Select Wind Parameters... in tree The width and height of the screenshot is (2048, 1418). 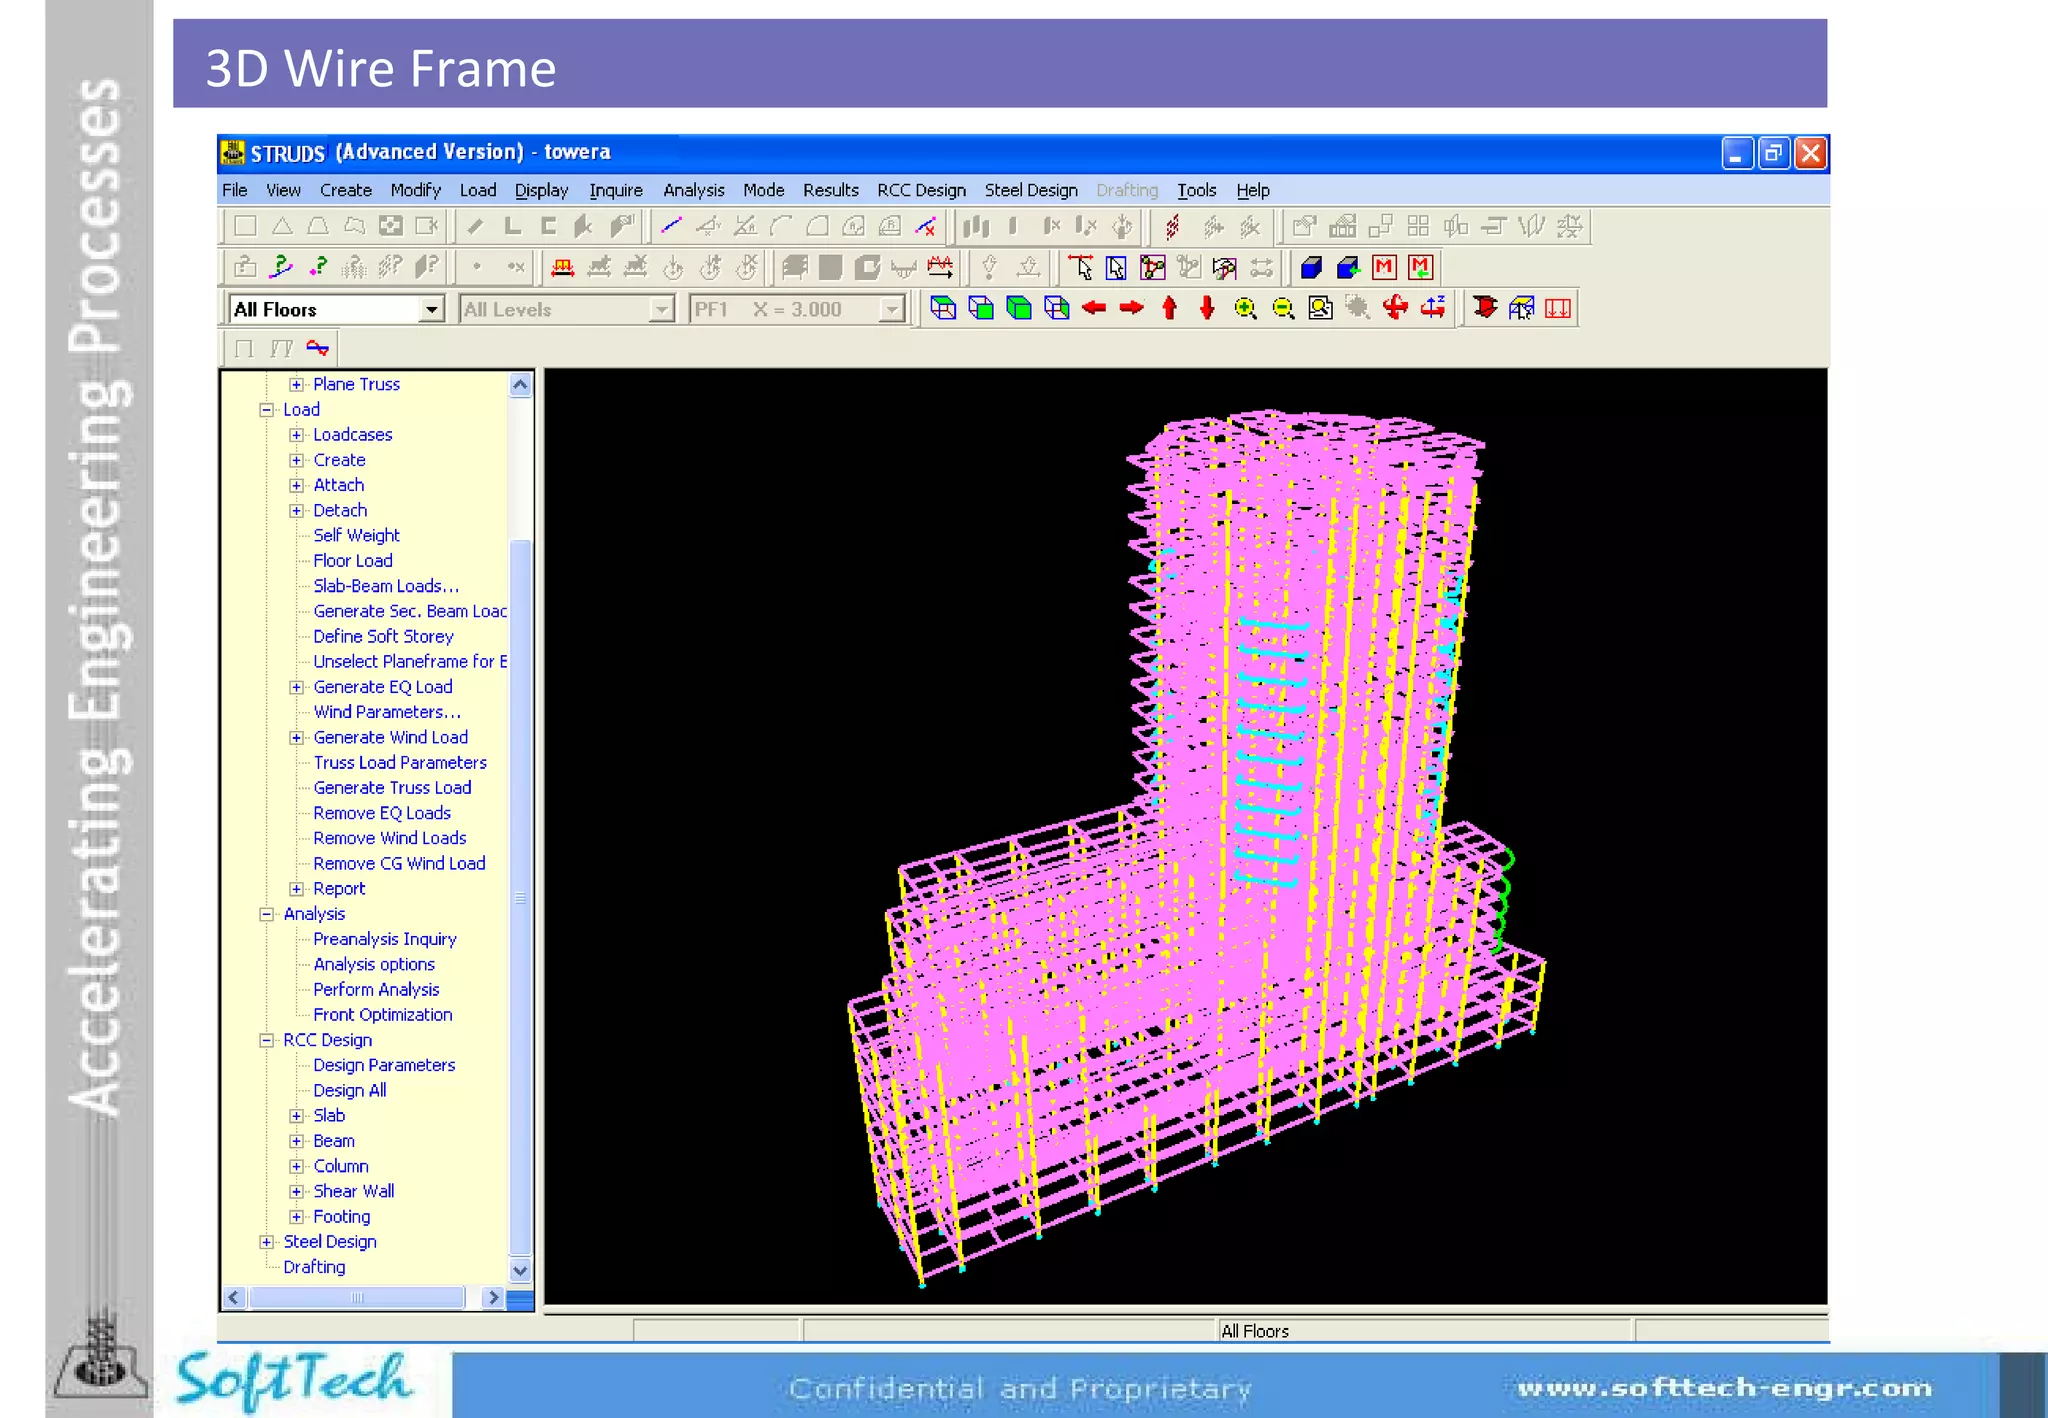click(387, 712)
